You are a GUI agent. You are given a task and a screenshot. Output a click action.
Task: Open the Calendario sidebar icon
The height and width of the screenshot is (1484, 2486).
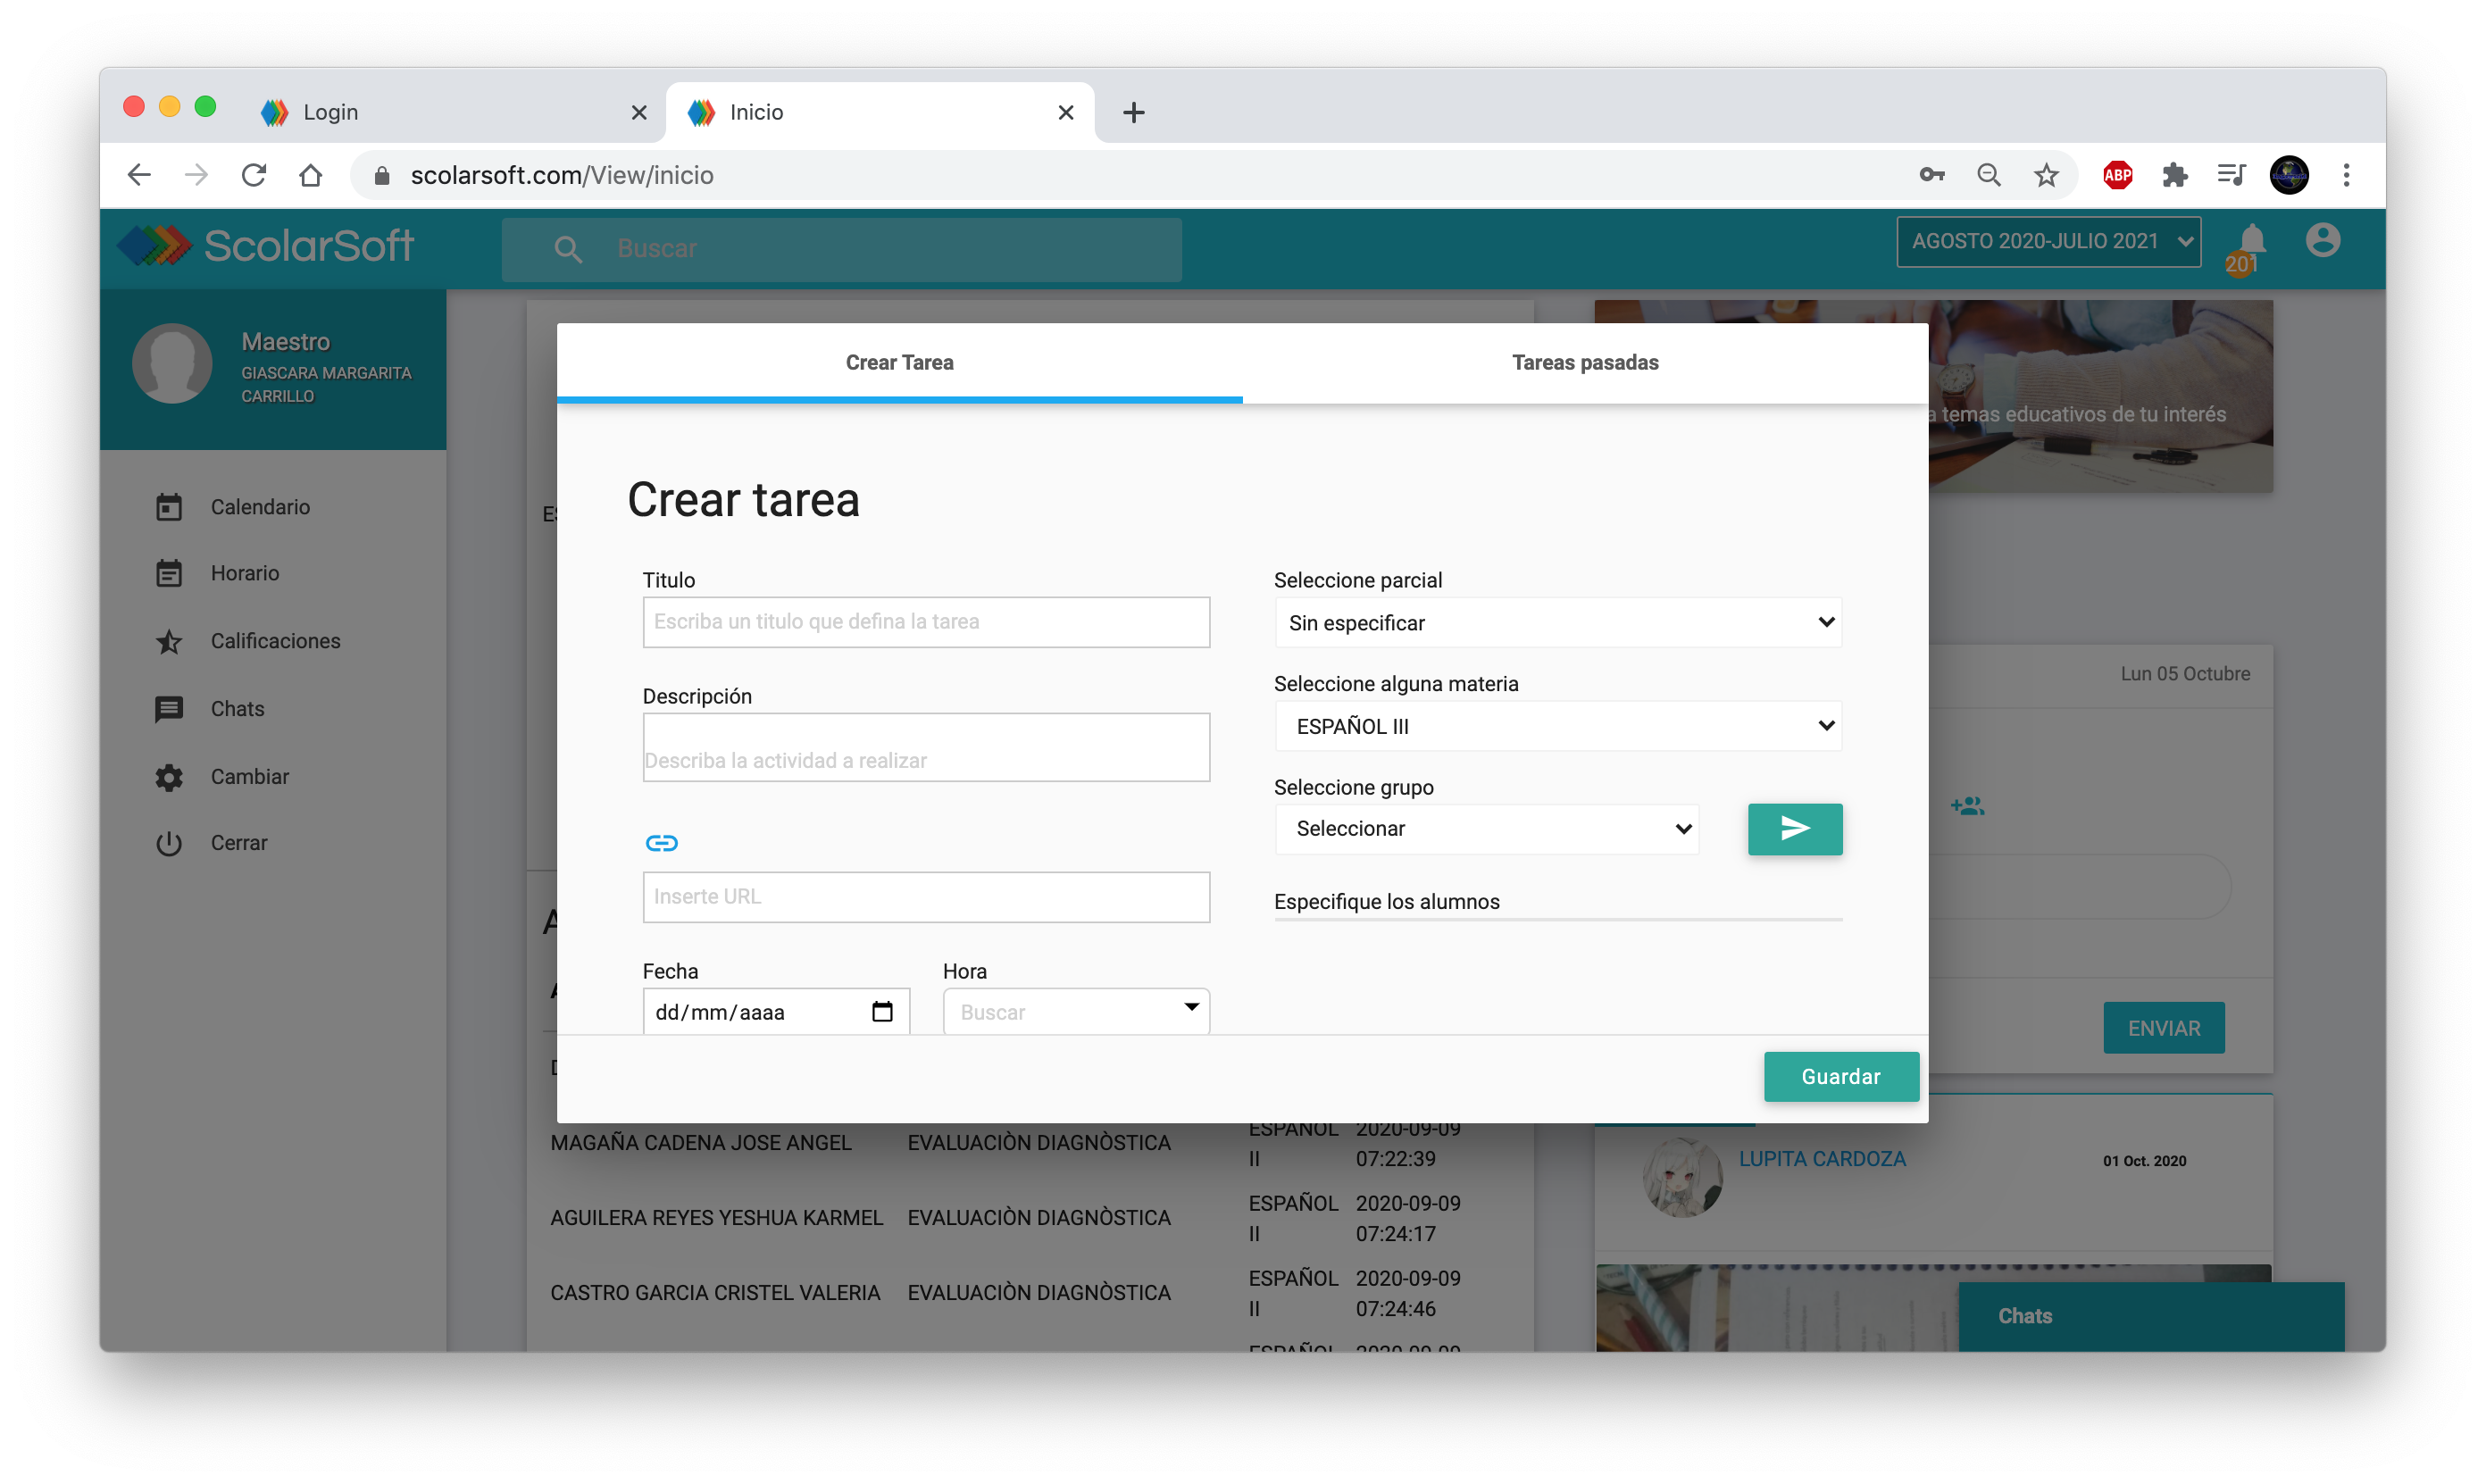click(x=169, y=507)
